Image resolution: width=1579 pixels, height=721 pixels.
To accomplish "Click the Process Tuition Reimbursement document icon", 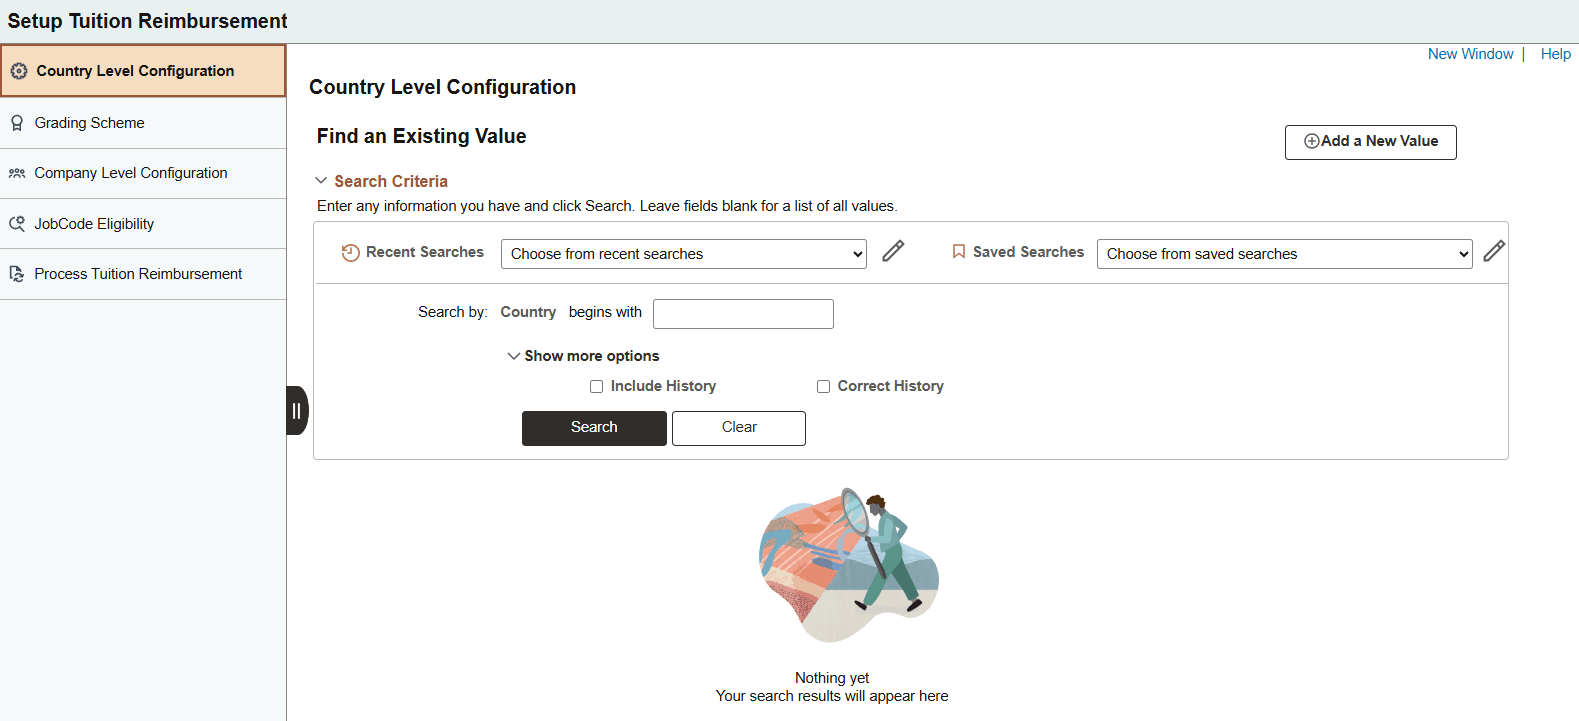I will pyautogui.click(x=17, y=274).
